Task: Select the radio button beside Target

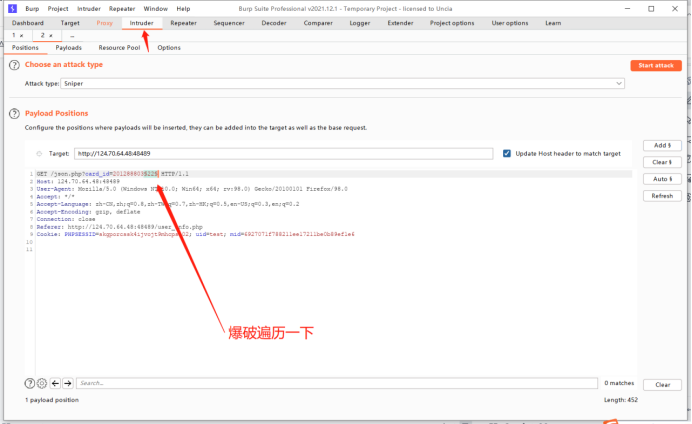Action: pos(39,154)
